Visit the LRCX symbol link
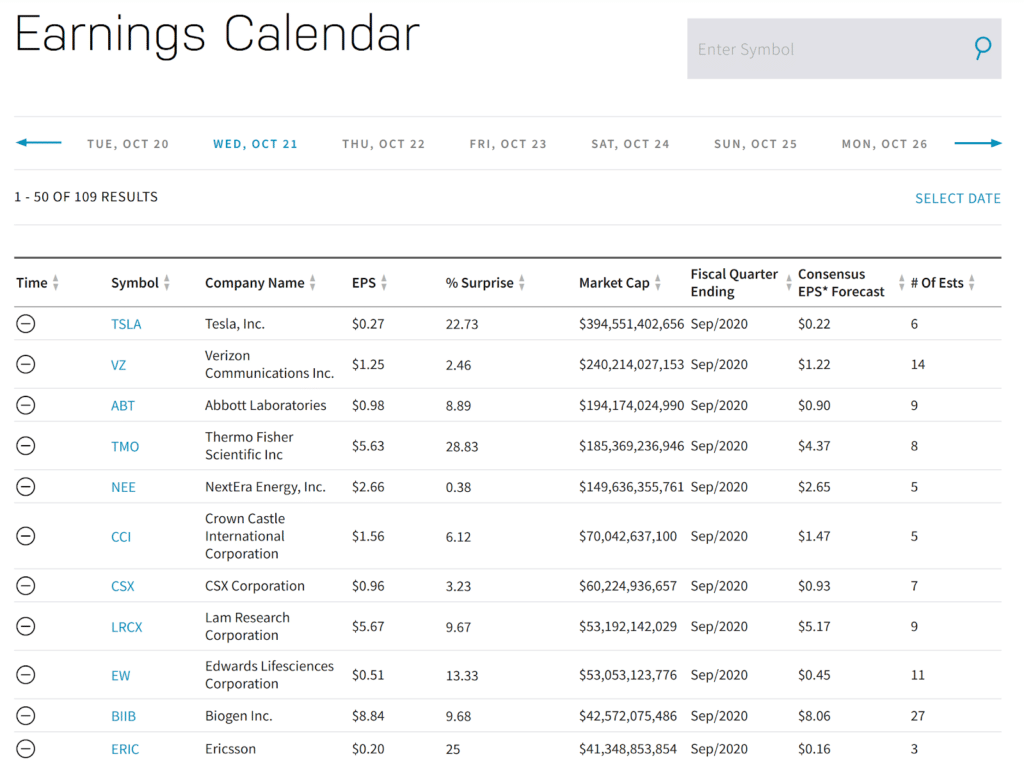Image resolution: width=1024 pixels, height=764 pixels. pos(127,627)
